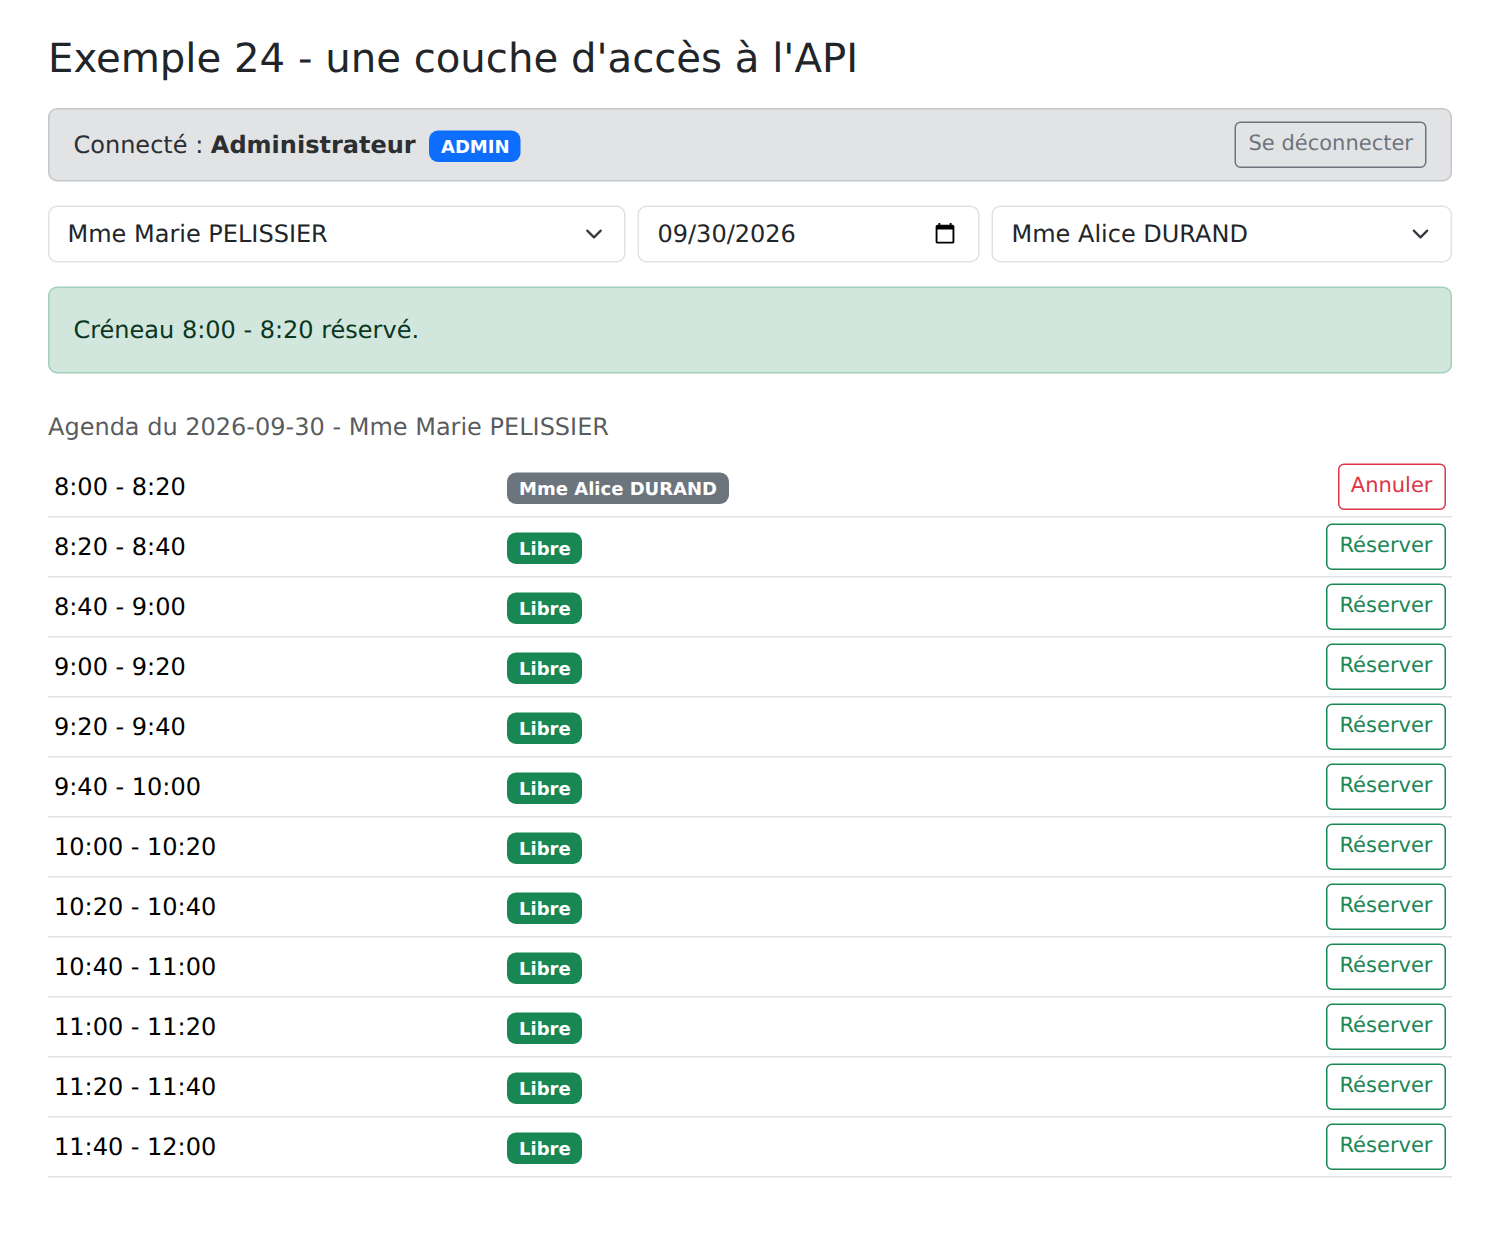Reserve the 11:40 - 12:00 slot
1500x1238 pixels.
[1385, 1146]
